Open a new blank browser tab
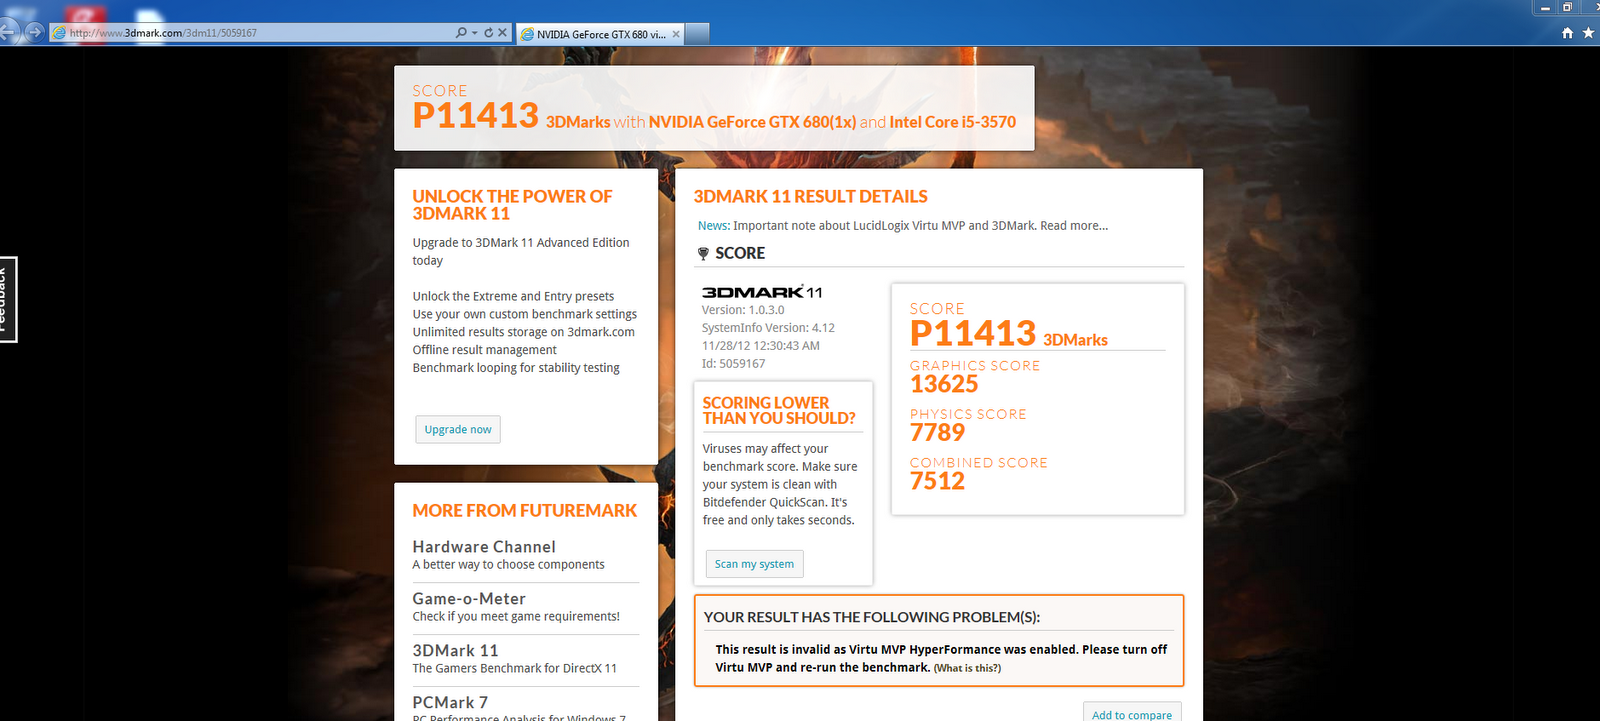The height and width of the screenshot is (721, 1600). (x=697, y=34)
